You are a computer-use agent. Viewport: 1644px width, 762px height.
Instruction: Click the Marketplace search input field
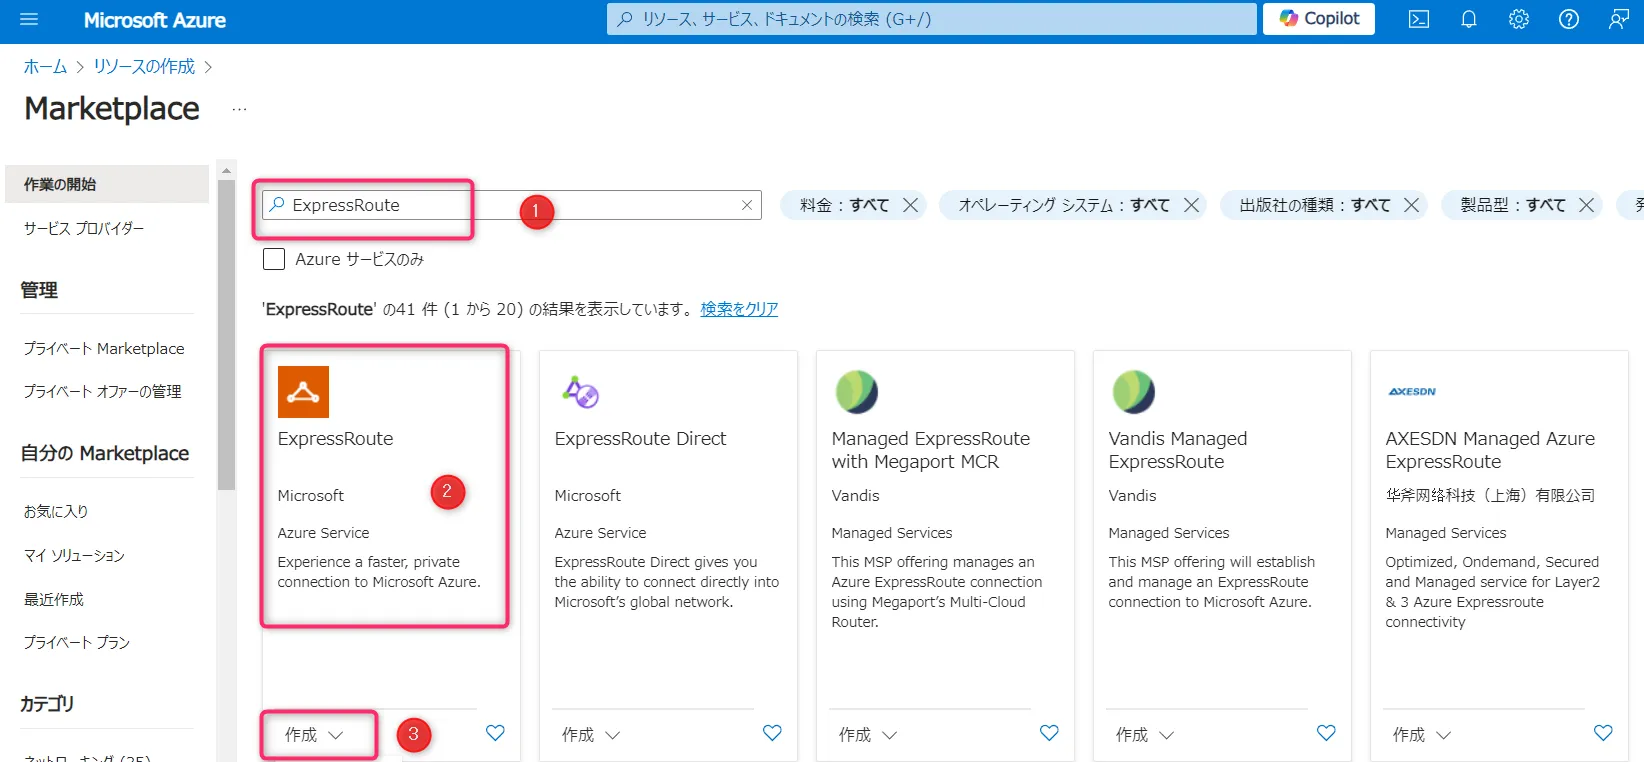click(x=512, y=205)
